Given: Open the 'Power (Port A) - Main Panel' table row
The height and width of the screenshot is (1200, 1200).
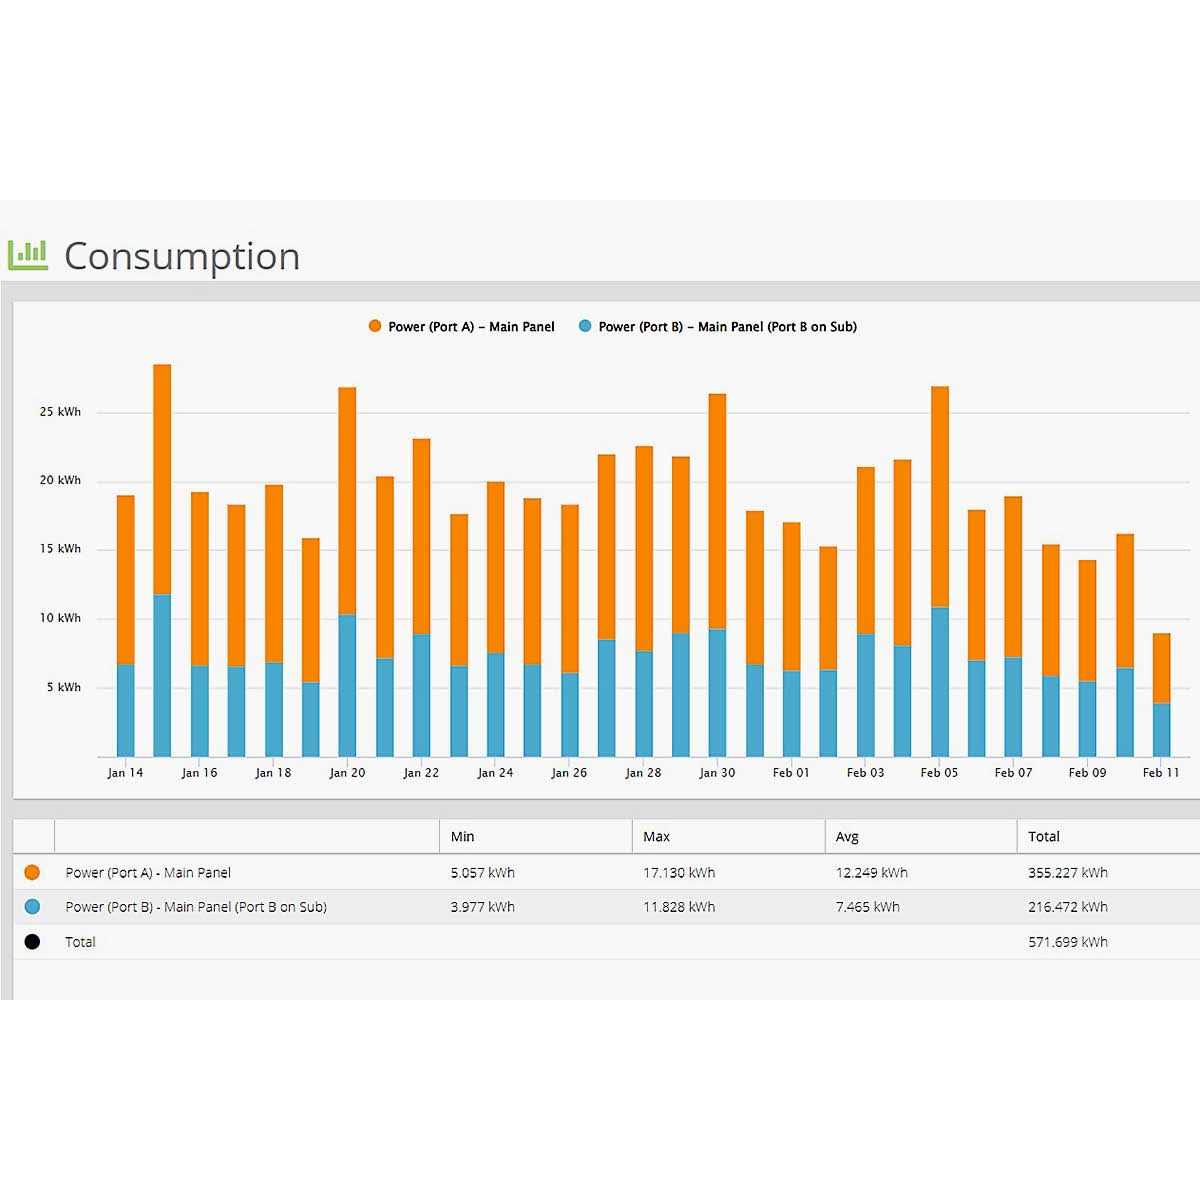Looking at the screenshot, I should 148,872.
